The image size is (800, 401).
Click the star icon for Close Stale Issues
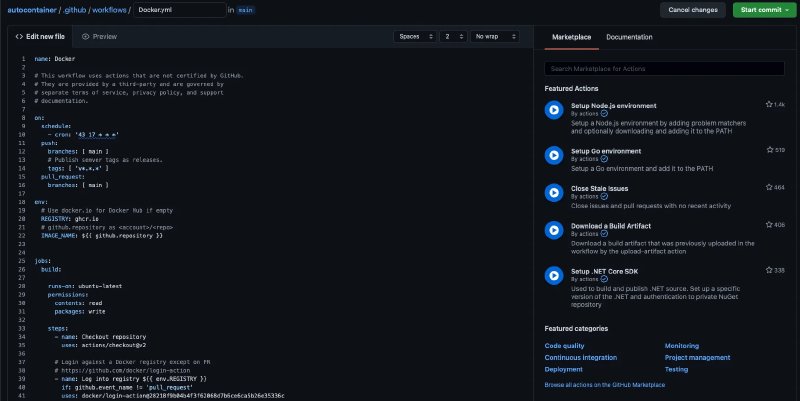click(769, 187)
